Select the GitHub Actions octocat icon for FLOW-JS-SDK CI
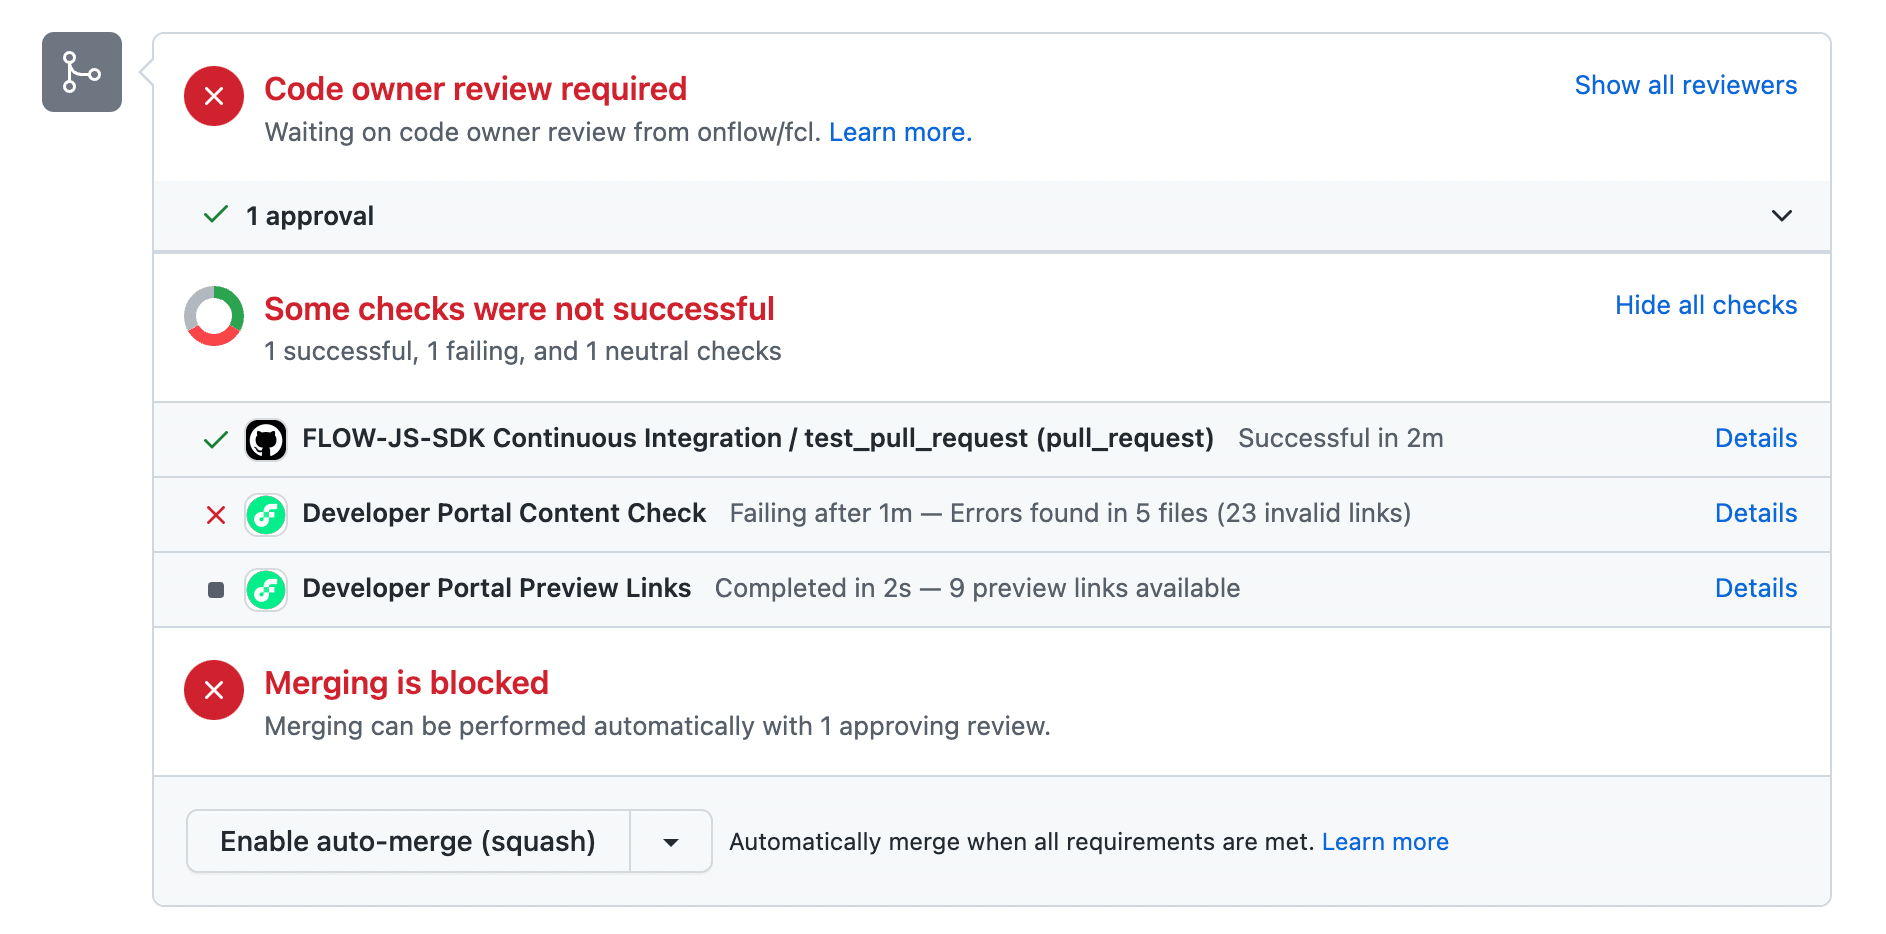 pos(266,438)
